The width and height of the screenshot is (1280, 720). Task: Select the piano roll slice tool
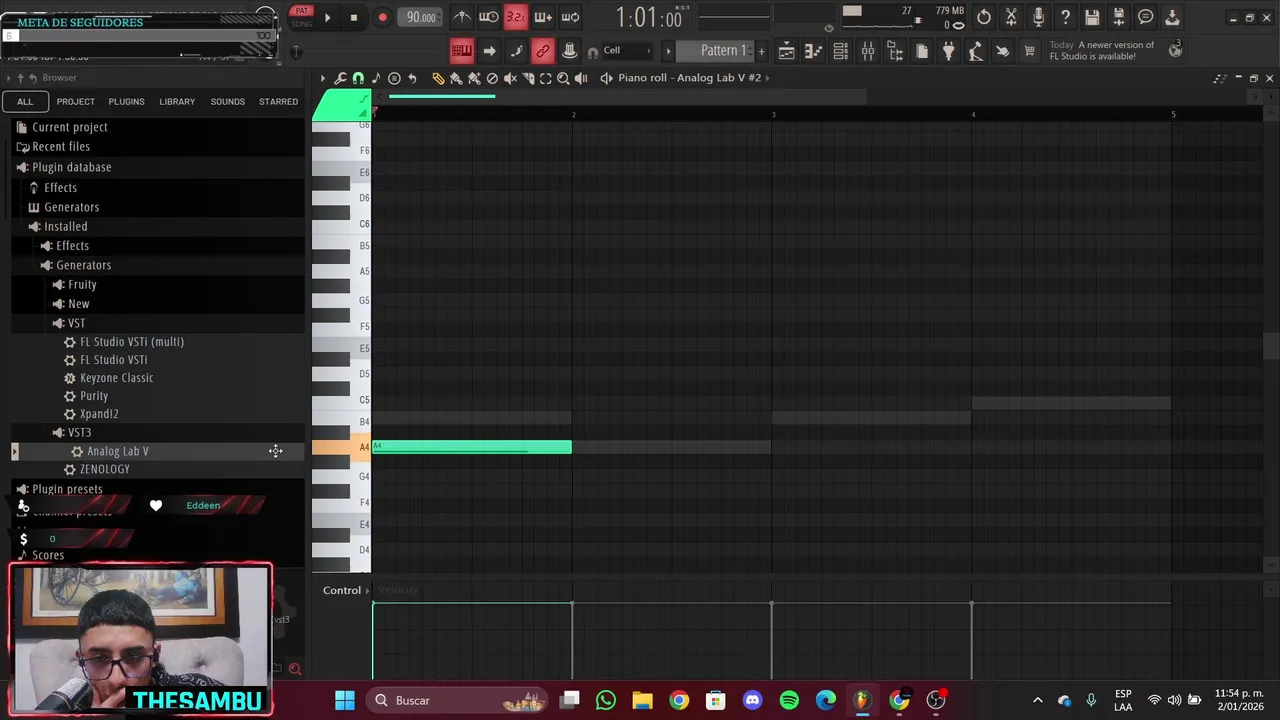(x=528, y=78)
